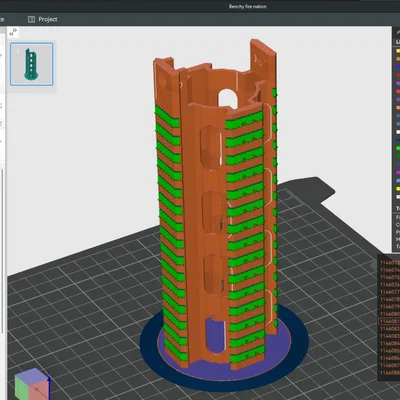This screenshot has height=400, width=400.
Task: Toggle the dark green legend entry
Action: click(398, 156)
